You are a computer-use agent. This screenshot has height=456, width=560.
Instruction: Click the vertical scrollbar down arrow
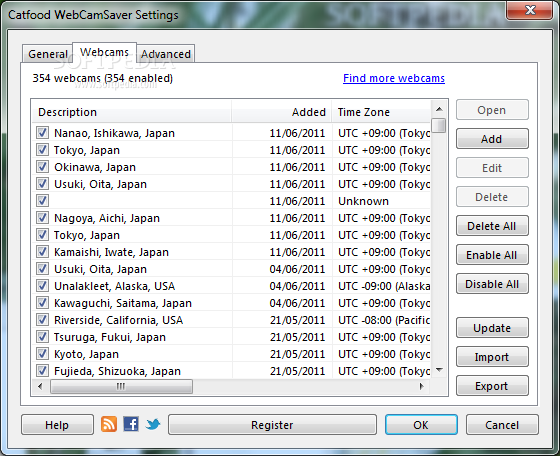tap(439, 370)
